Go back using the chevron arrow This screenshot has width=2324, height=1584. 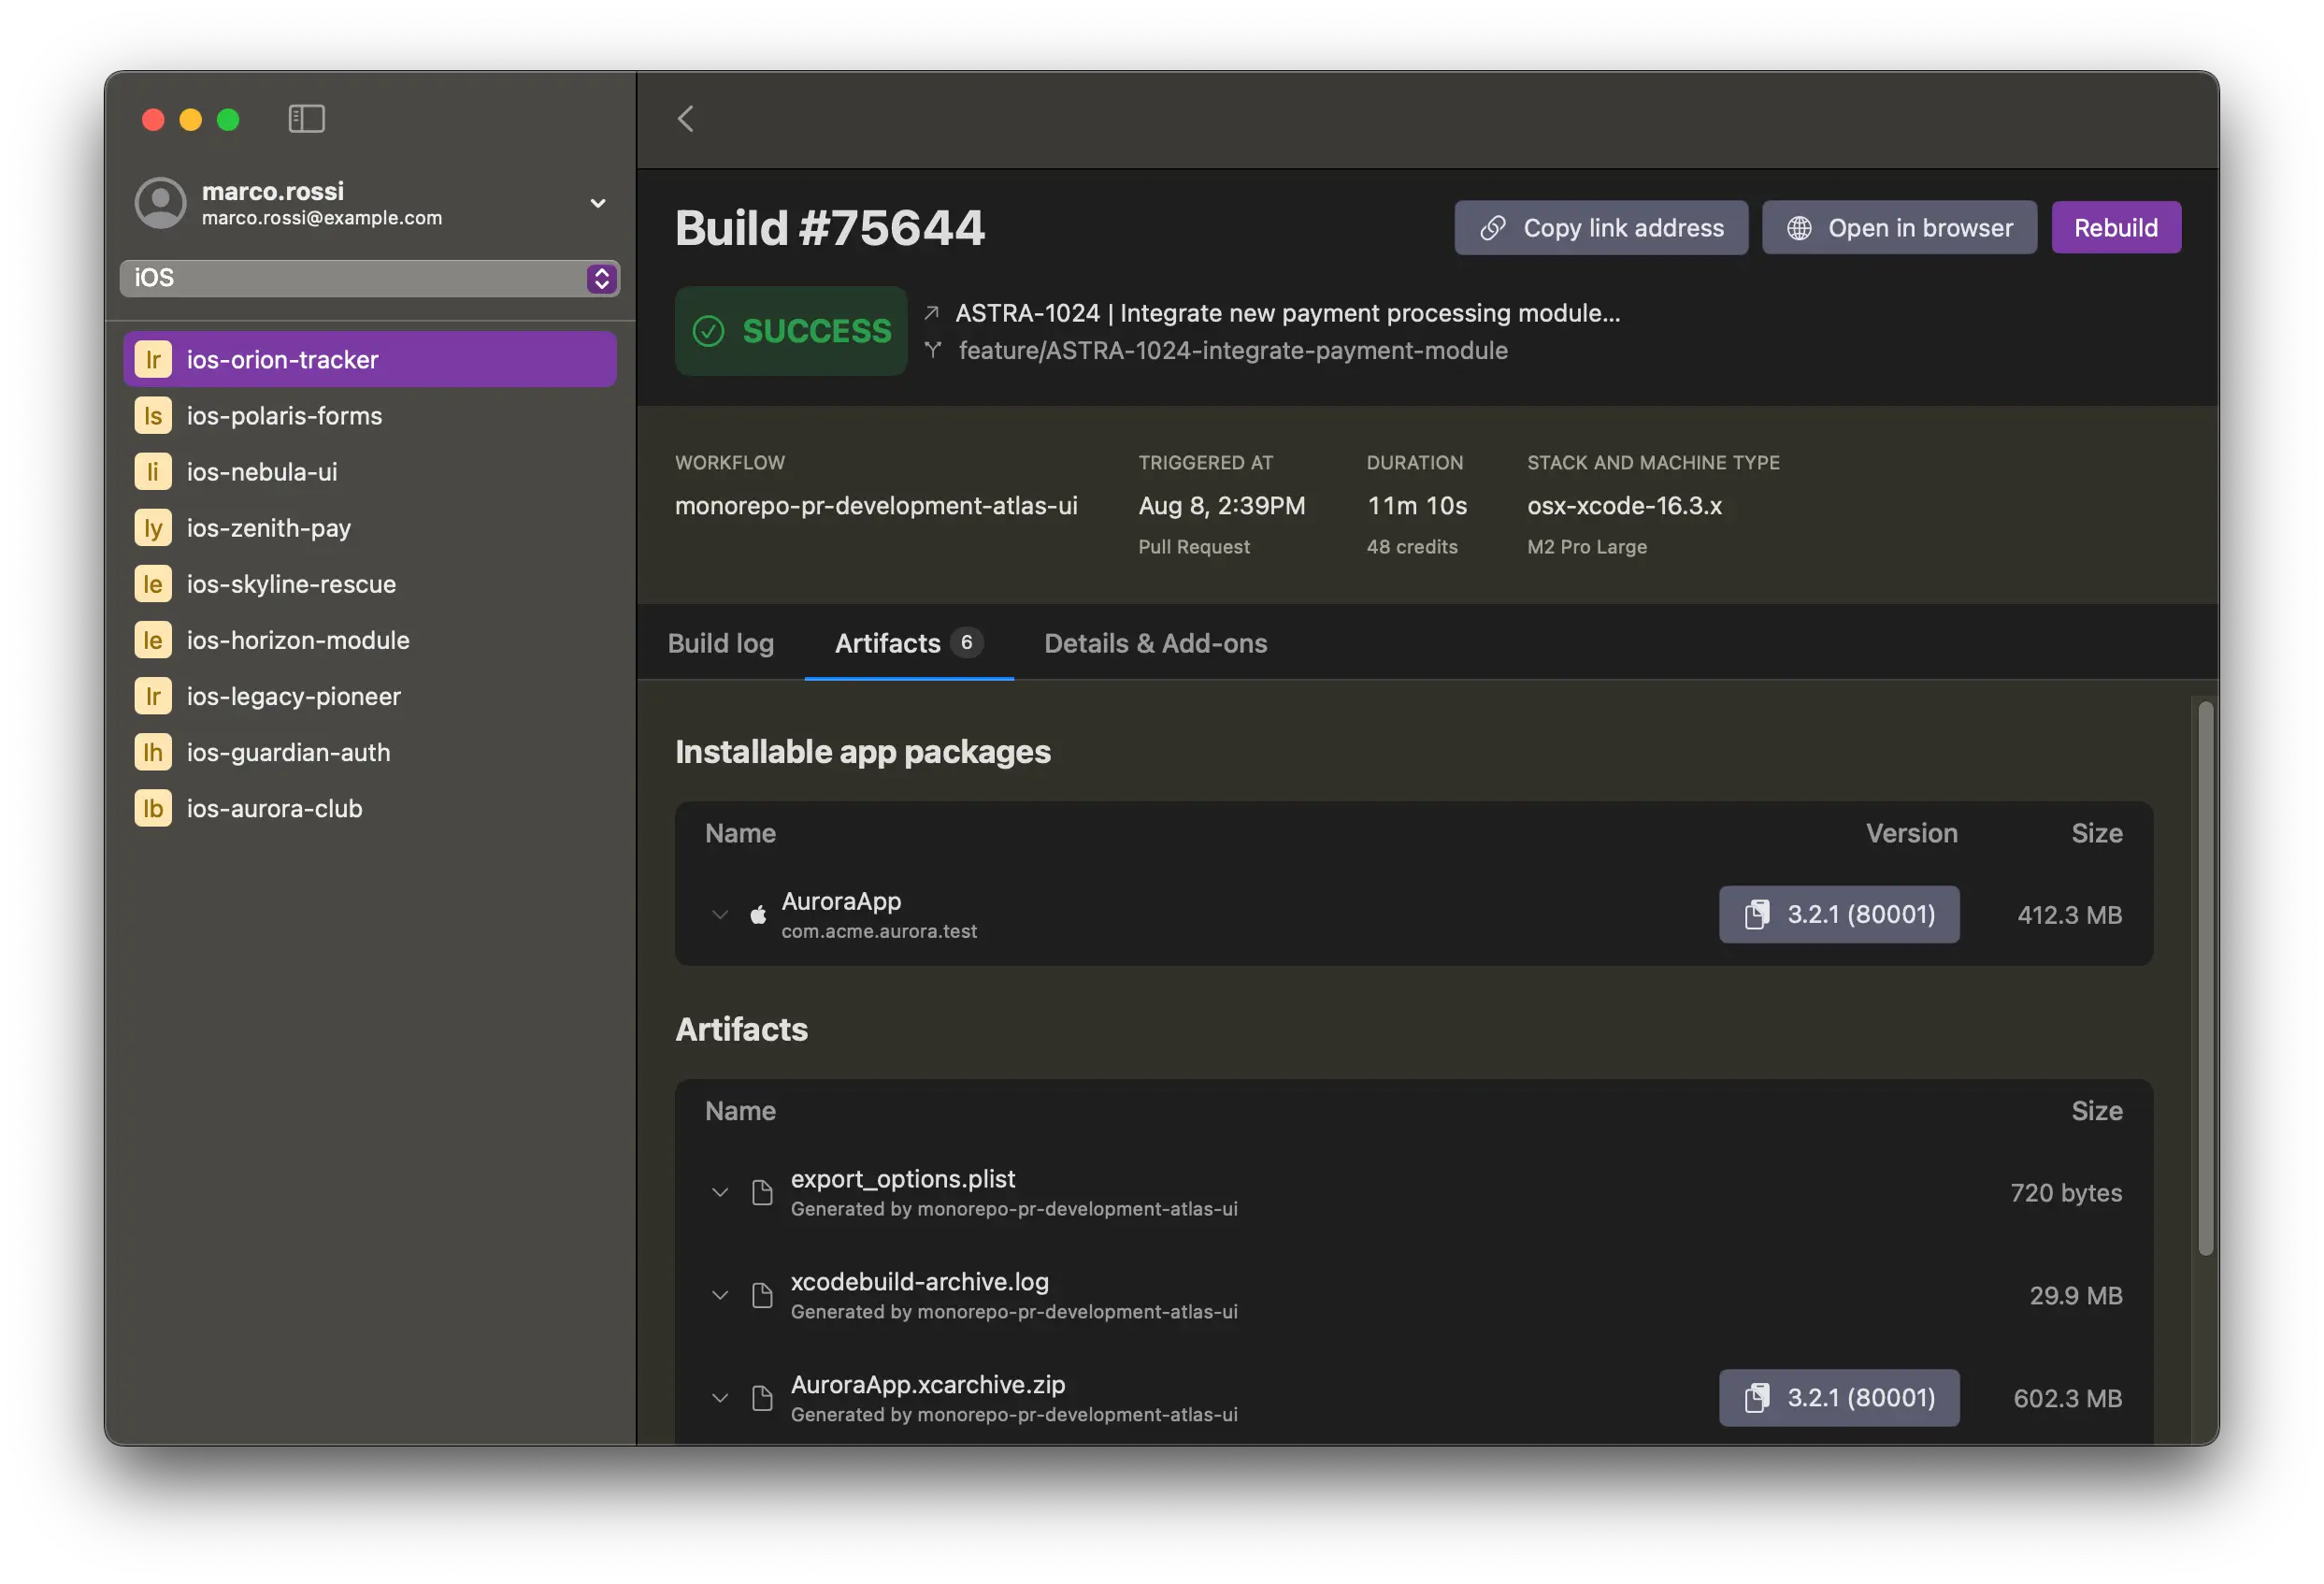point(685,119)
